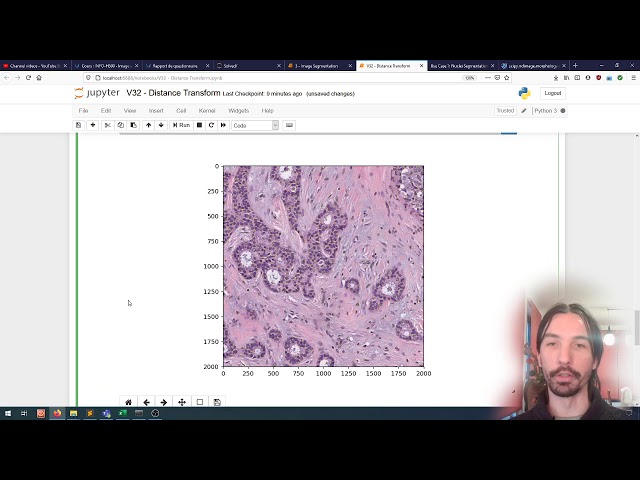Switch to 3 - Image Segmentation tab

tap(320, 66)
